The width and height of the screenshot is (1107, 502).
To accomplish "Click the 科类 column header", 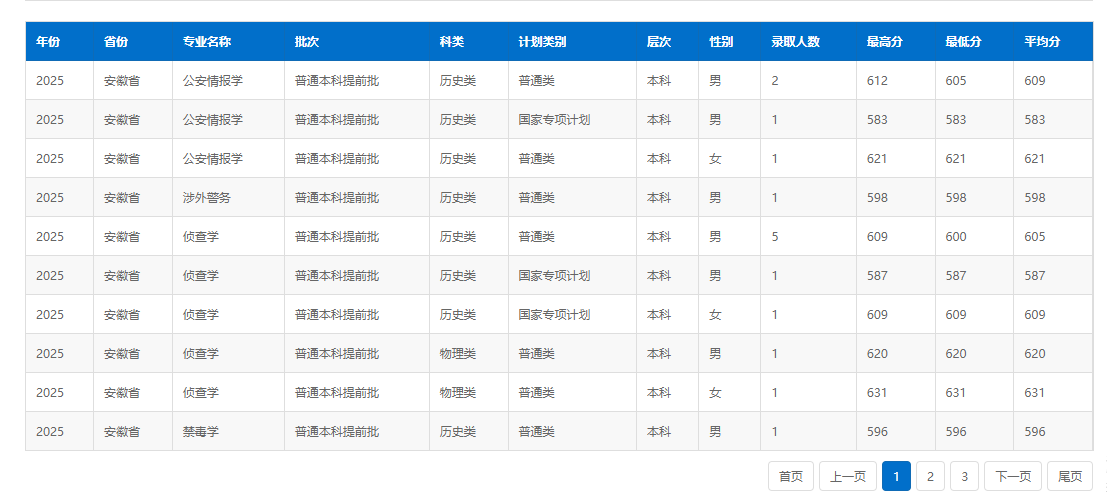I will click(x=452, y=42).
